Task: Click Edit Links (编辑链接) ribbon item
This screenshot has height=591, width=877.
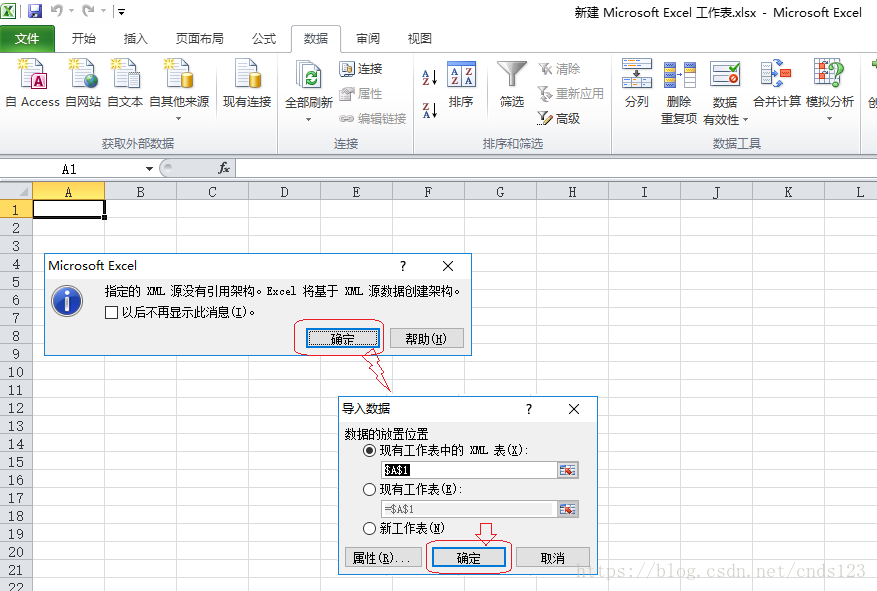Action: [x=373, y=119]
